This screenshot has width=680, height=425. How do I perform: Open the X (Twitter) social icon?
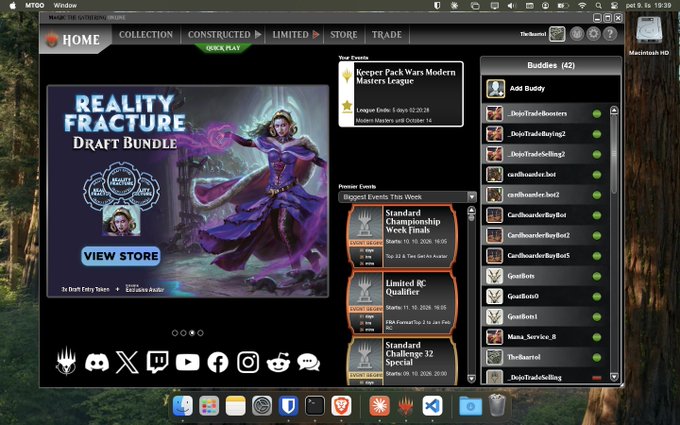click(x=127, y=362)
